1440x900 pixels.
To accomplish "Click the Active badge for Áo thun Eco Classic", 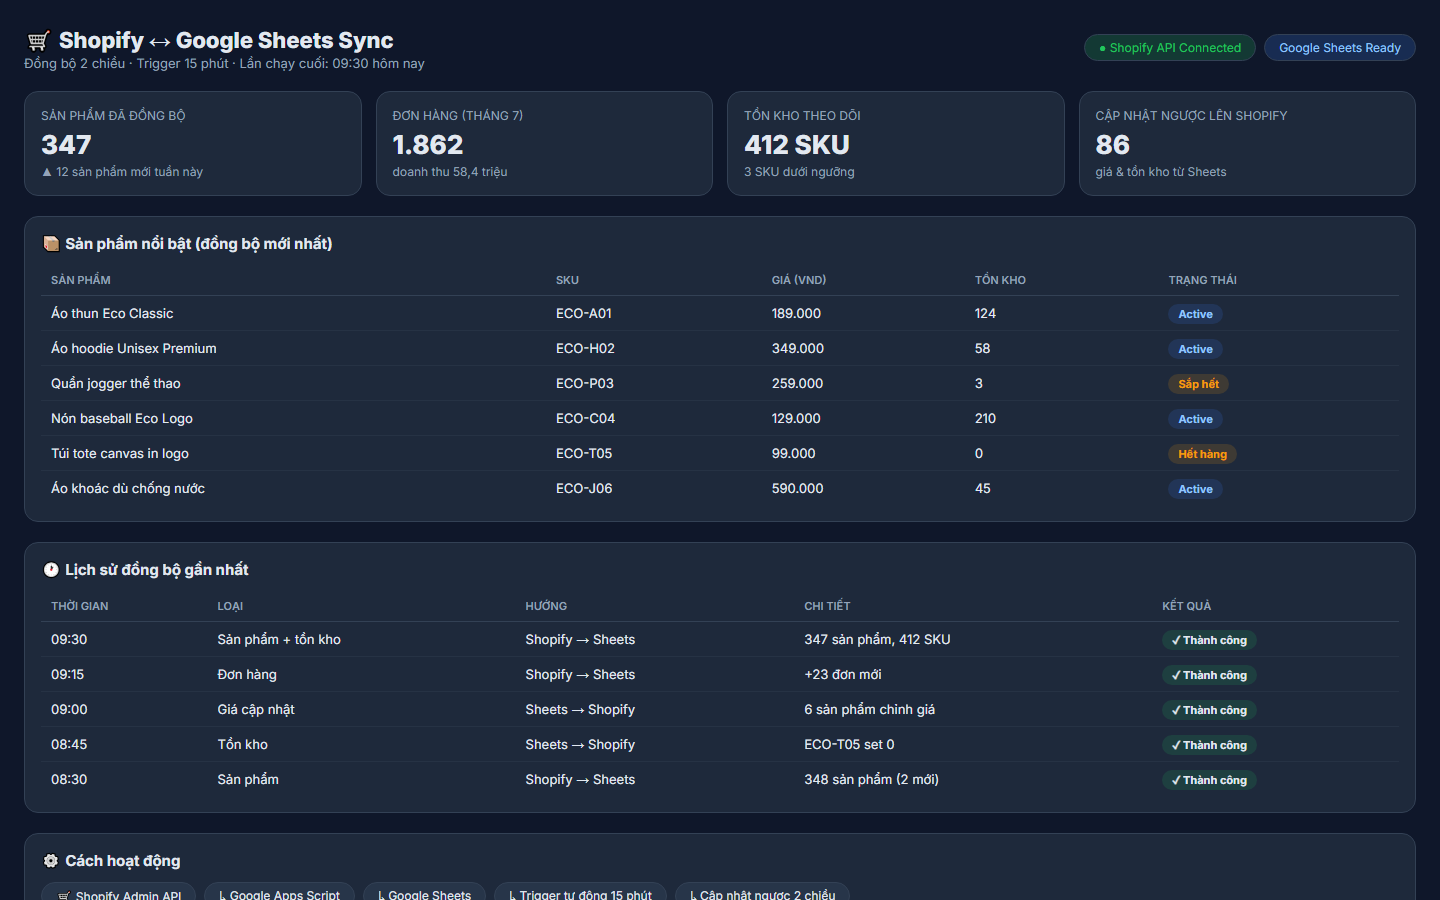I will [1195, 314].
